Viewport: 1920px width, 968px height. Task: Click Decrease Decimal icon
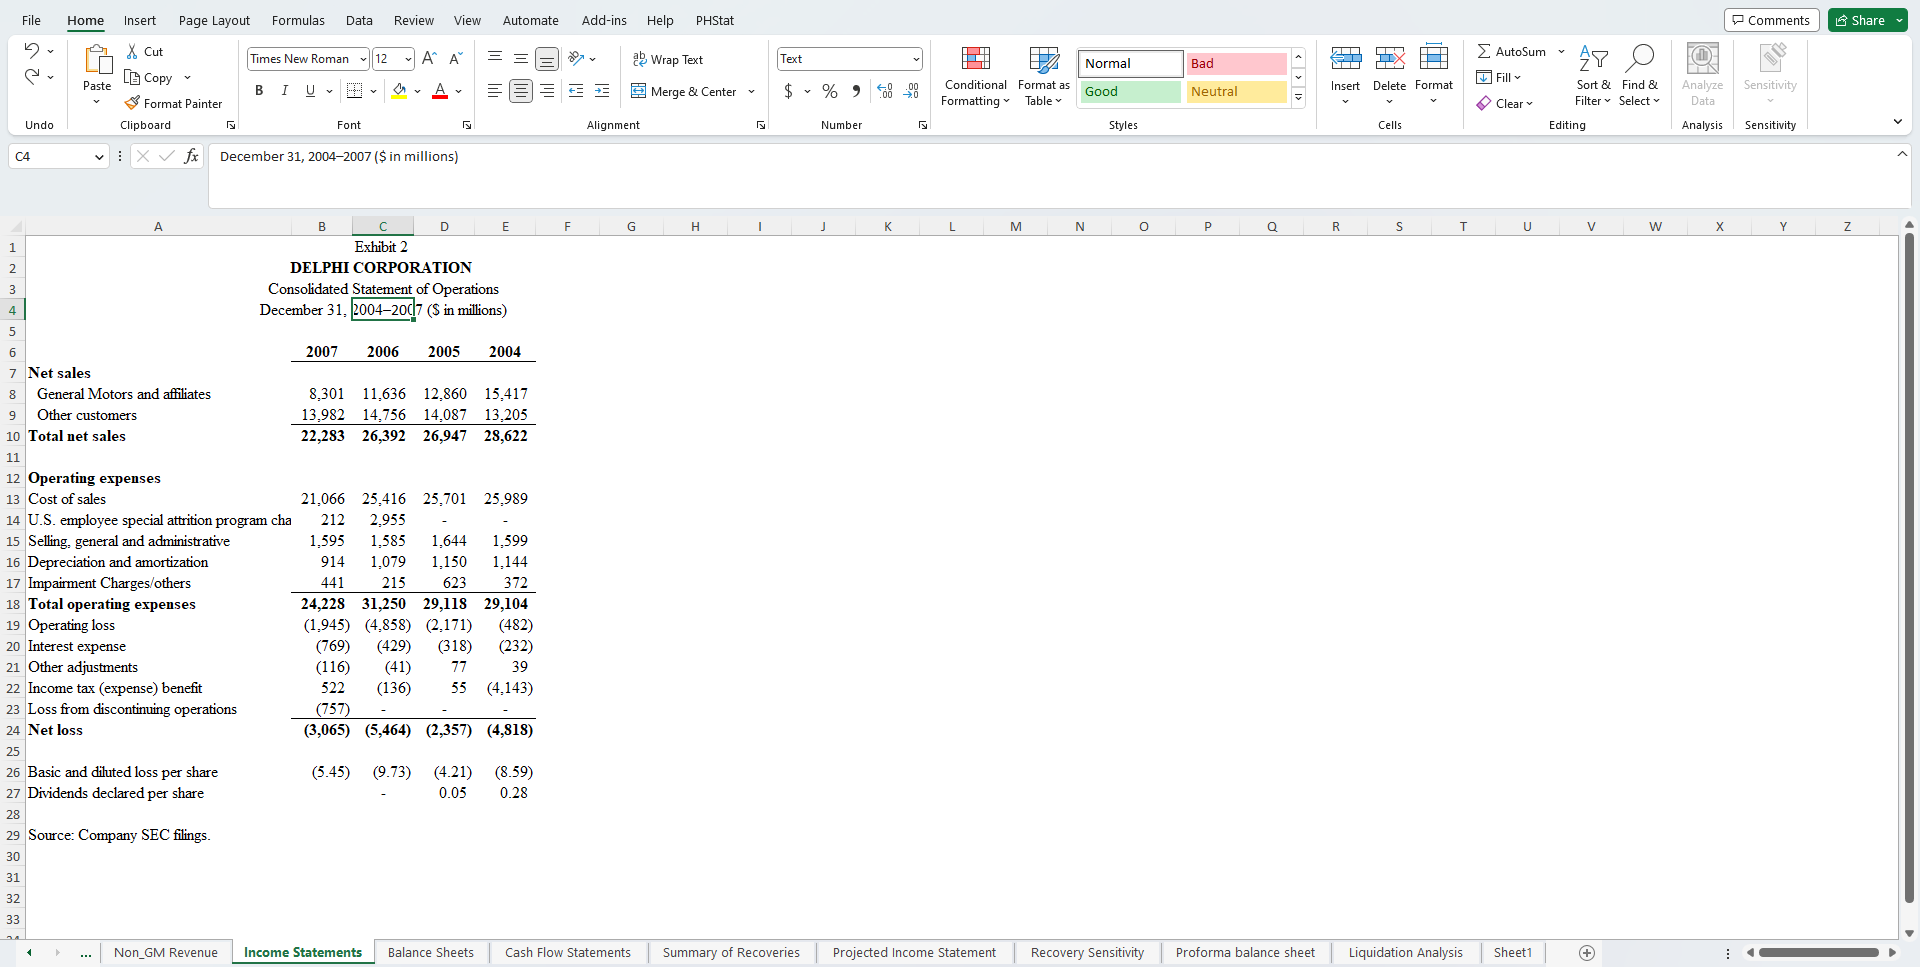point(911,91)
